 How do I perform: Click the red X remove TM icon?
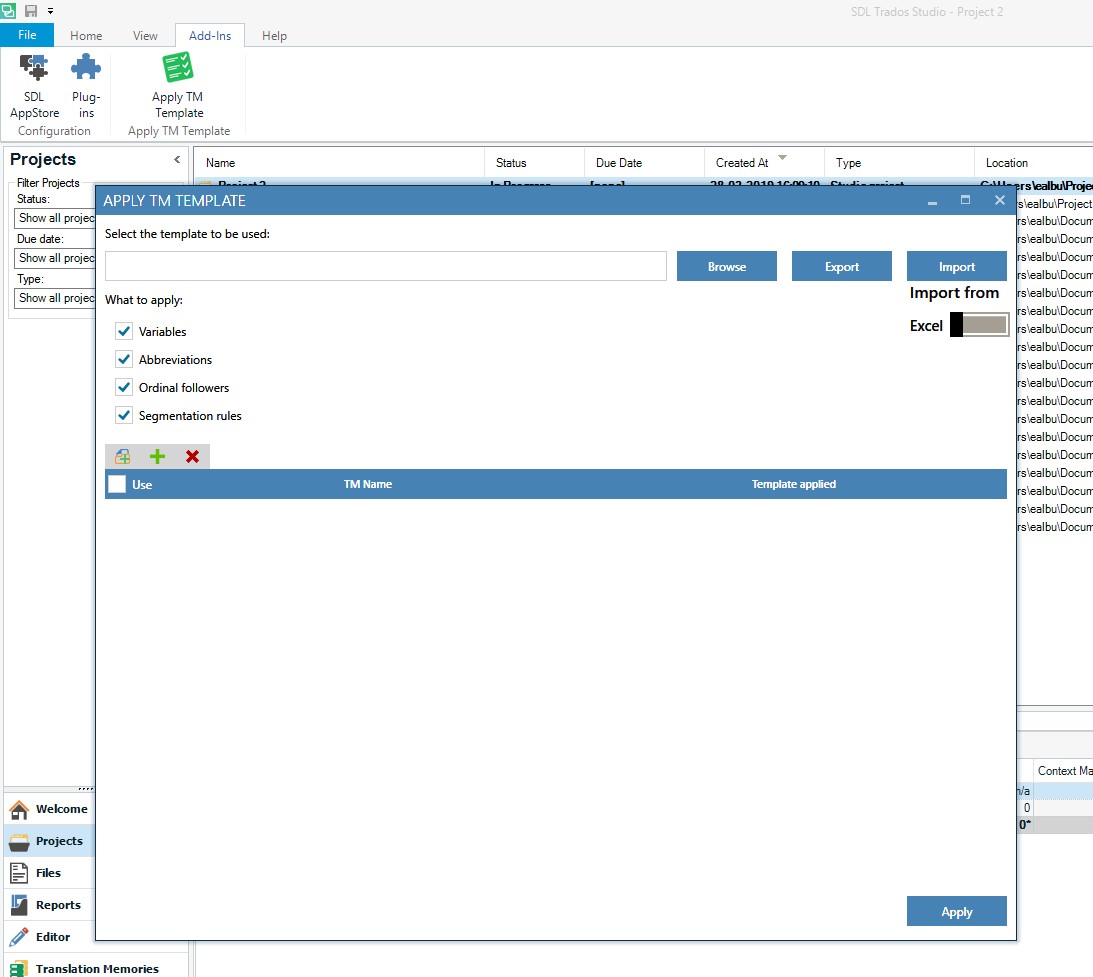192,456
